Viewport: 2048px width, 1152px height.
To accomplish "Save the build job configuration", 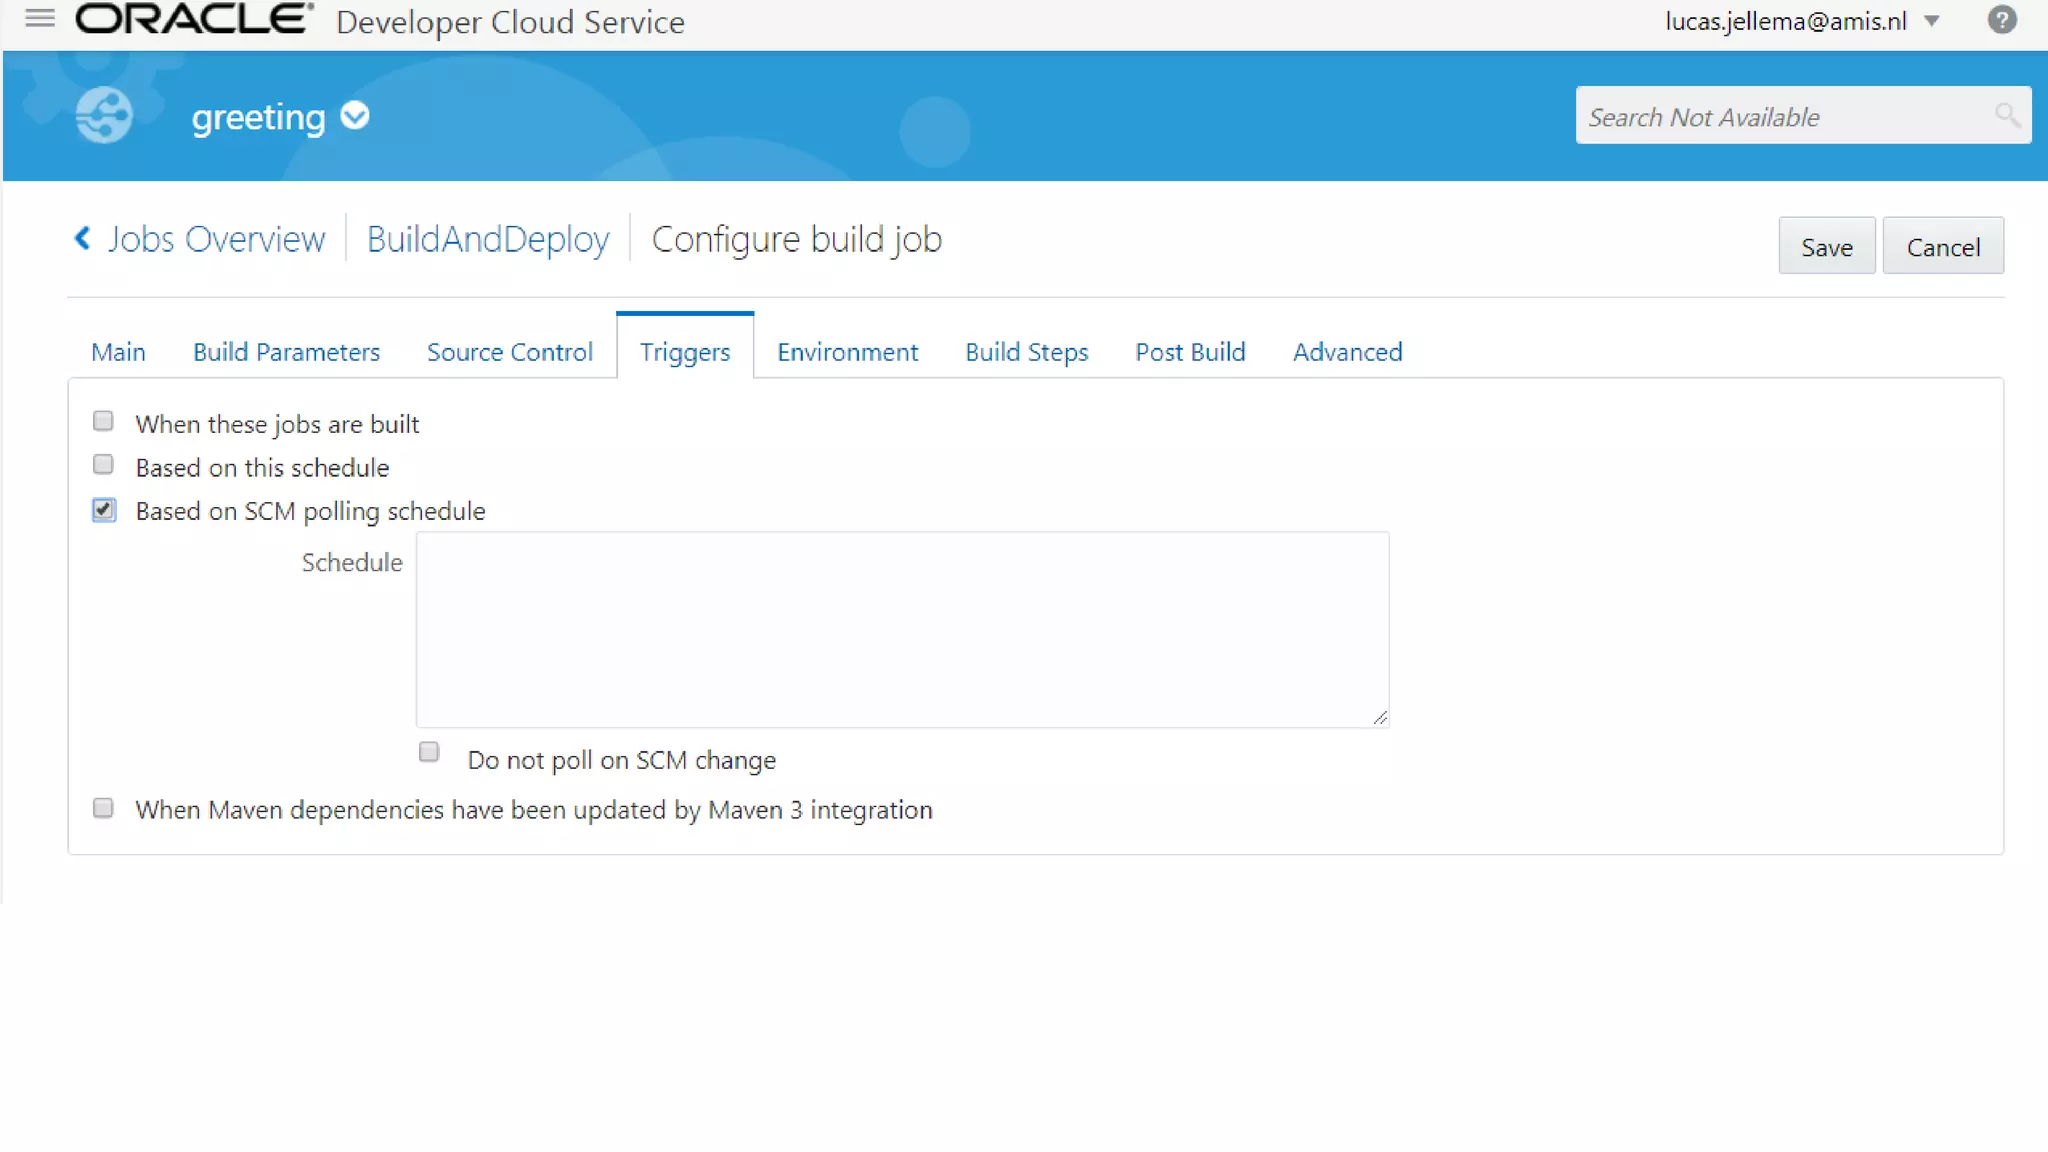I will pyautogui.click(x=1826, y=246).
